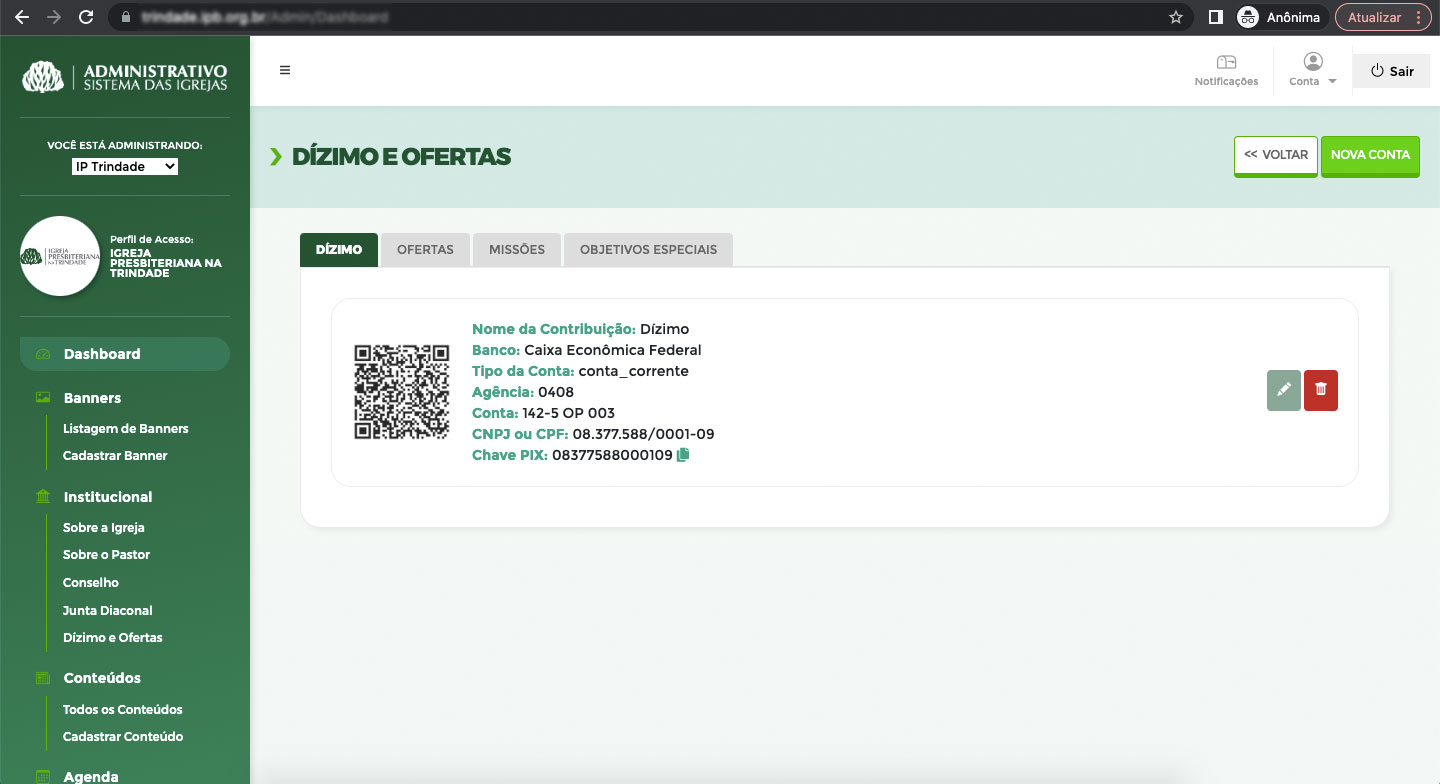Log out using the Sair button
Image resolution: width=1440 pixels, height=784 pixels.
click(1392, 71)
